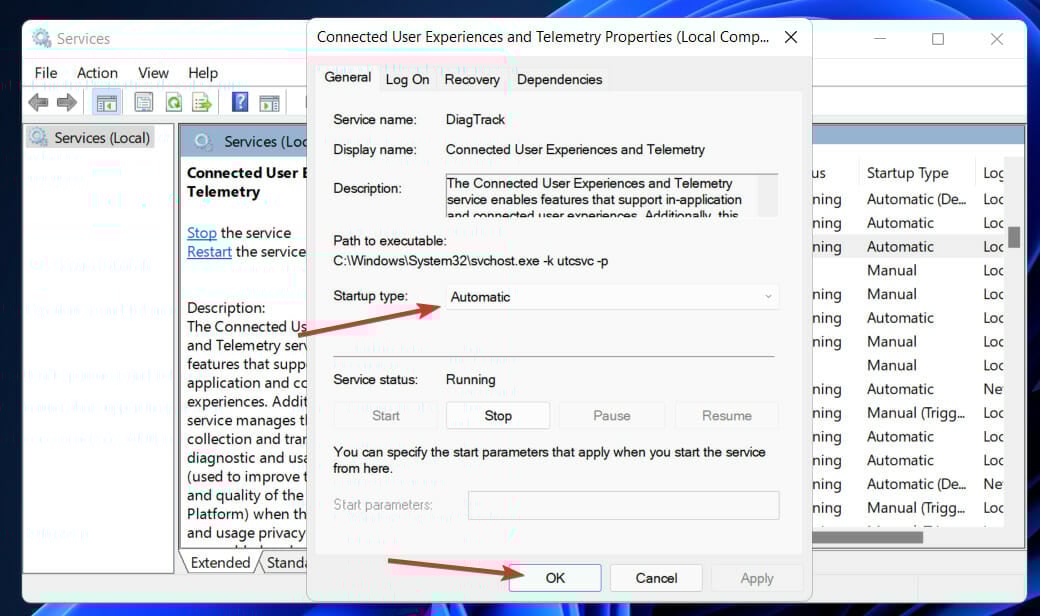This screenshot has height=616, width=1040.
Task: Open the Action menu
Action: tap(97, 72)
